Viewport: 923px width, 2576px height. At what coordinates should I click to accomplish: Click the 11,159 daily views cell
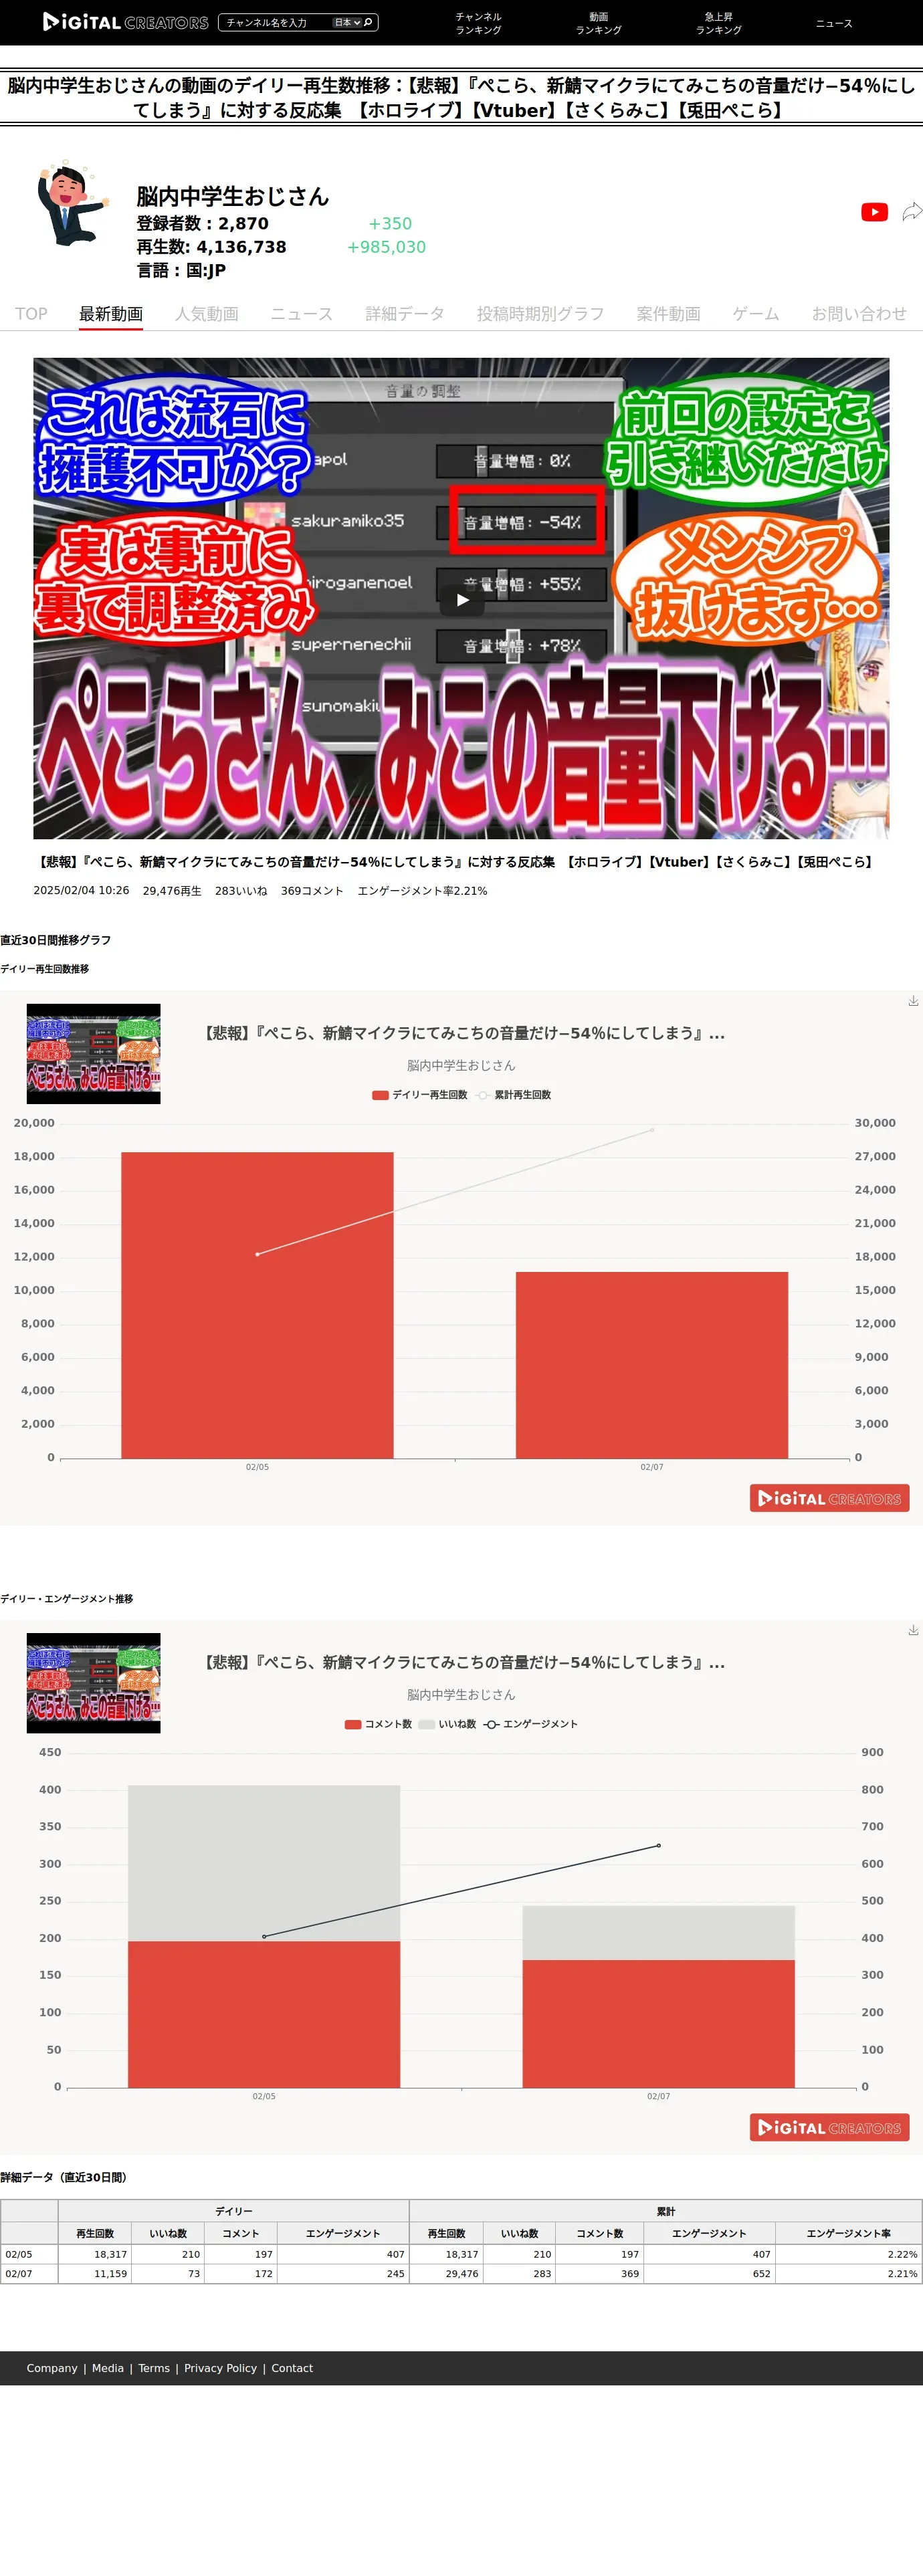[x=95, y=2274]
